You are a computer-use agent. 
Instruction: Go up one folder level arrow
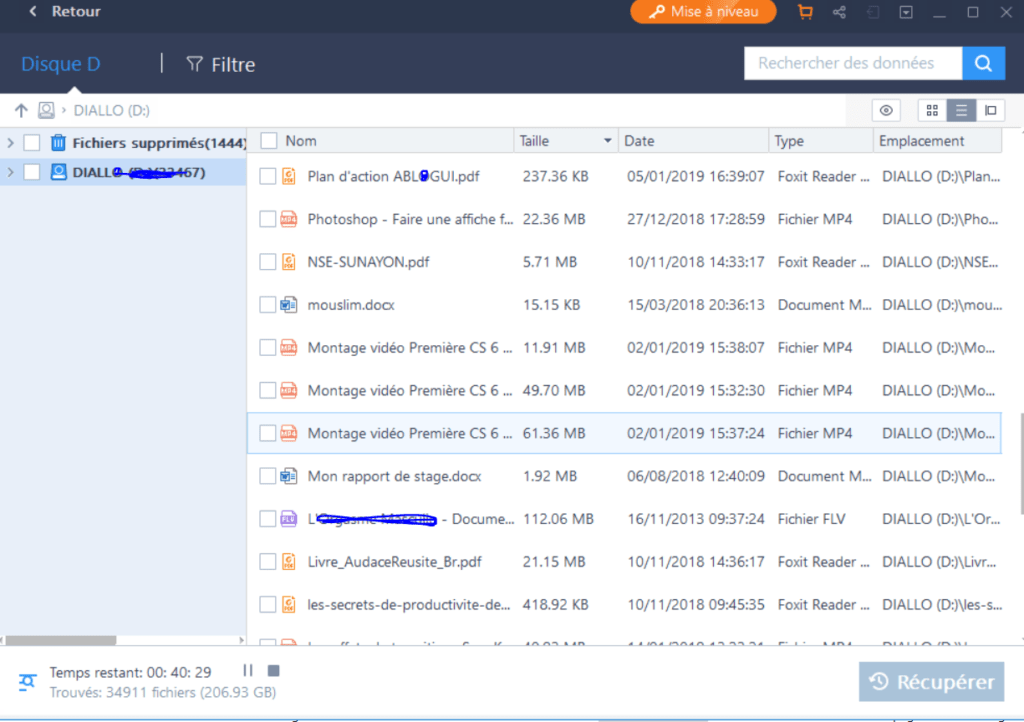click(x=21, y=110)
